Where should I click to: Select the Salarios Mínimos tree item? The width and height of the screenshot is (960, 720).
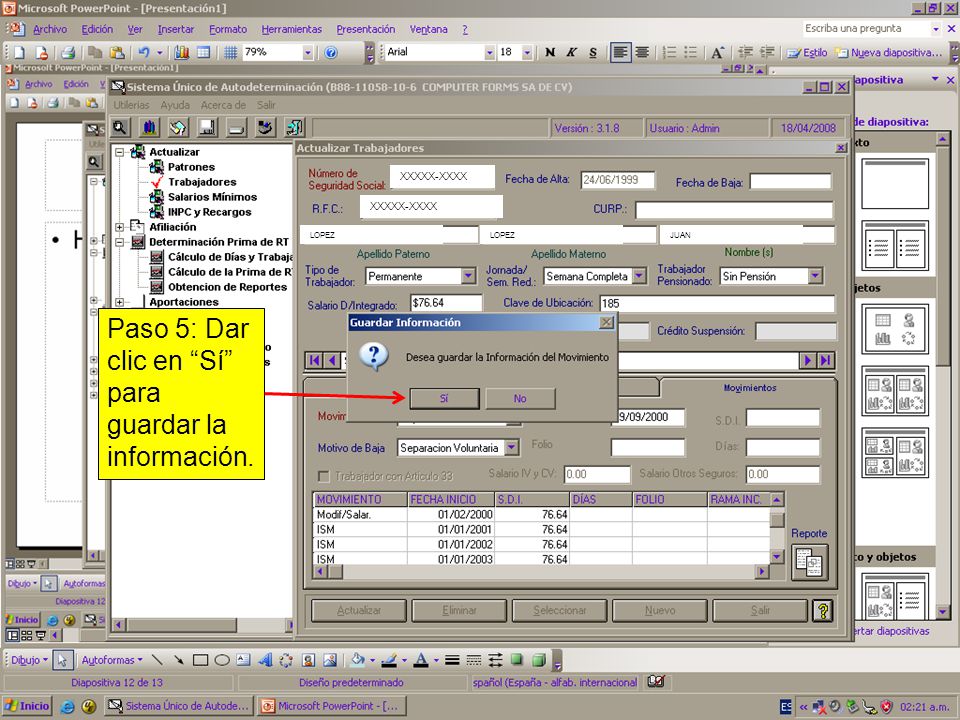(212, 197)
